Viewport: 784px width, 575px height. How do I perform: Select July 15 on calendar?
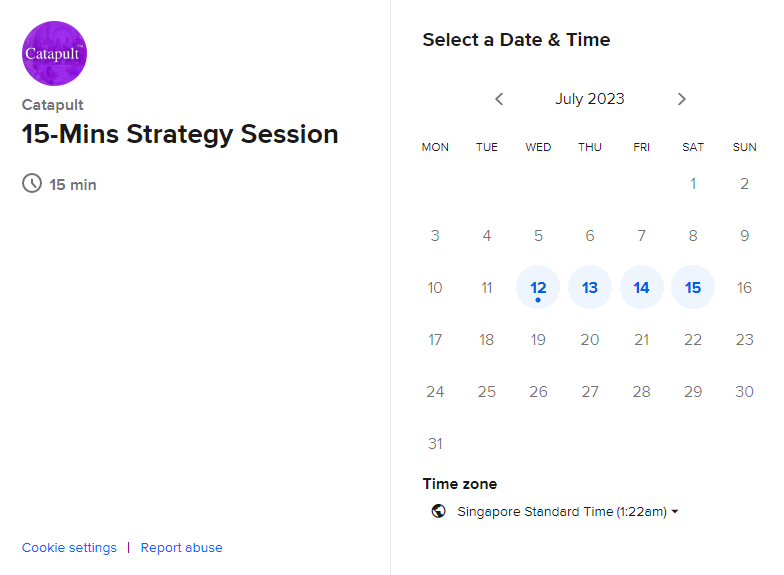pyautogui.click(x=693, y=288)
